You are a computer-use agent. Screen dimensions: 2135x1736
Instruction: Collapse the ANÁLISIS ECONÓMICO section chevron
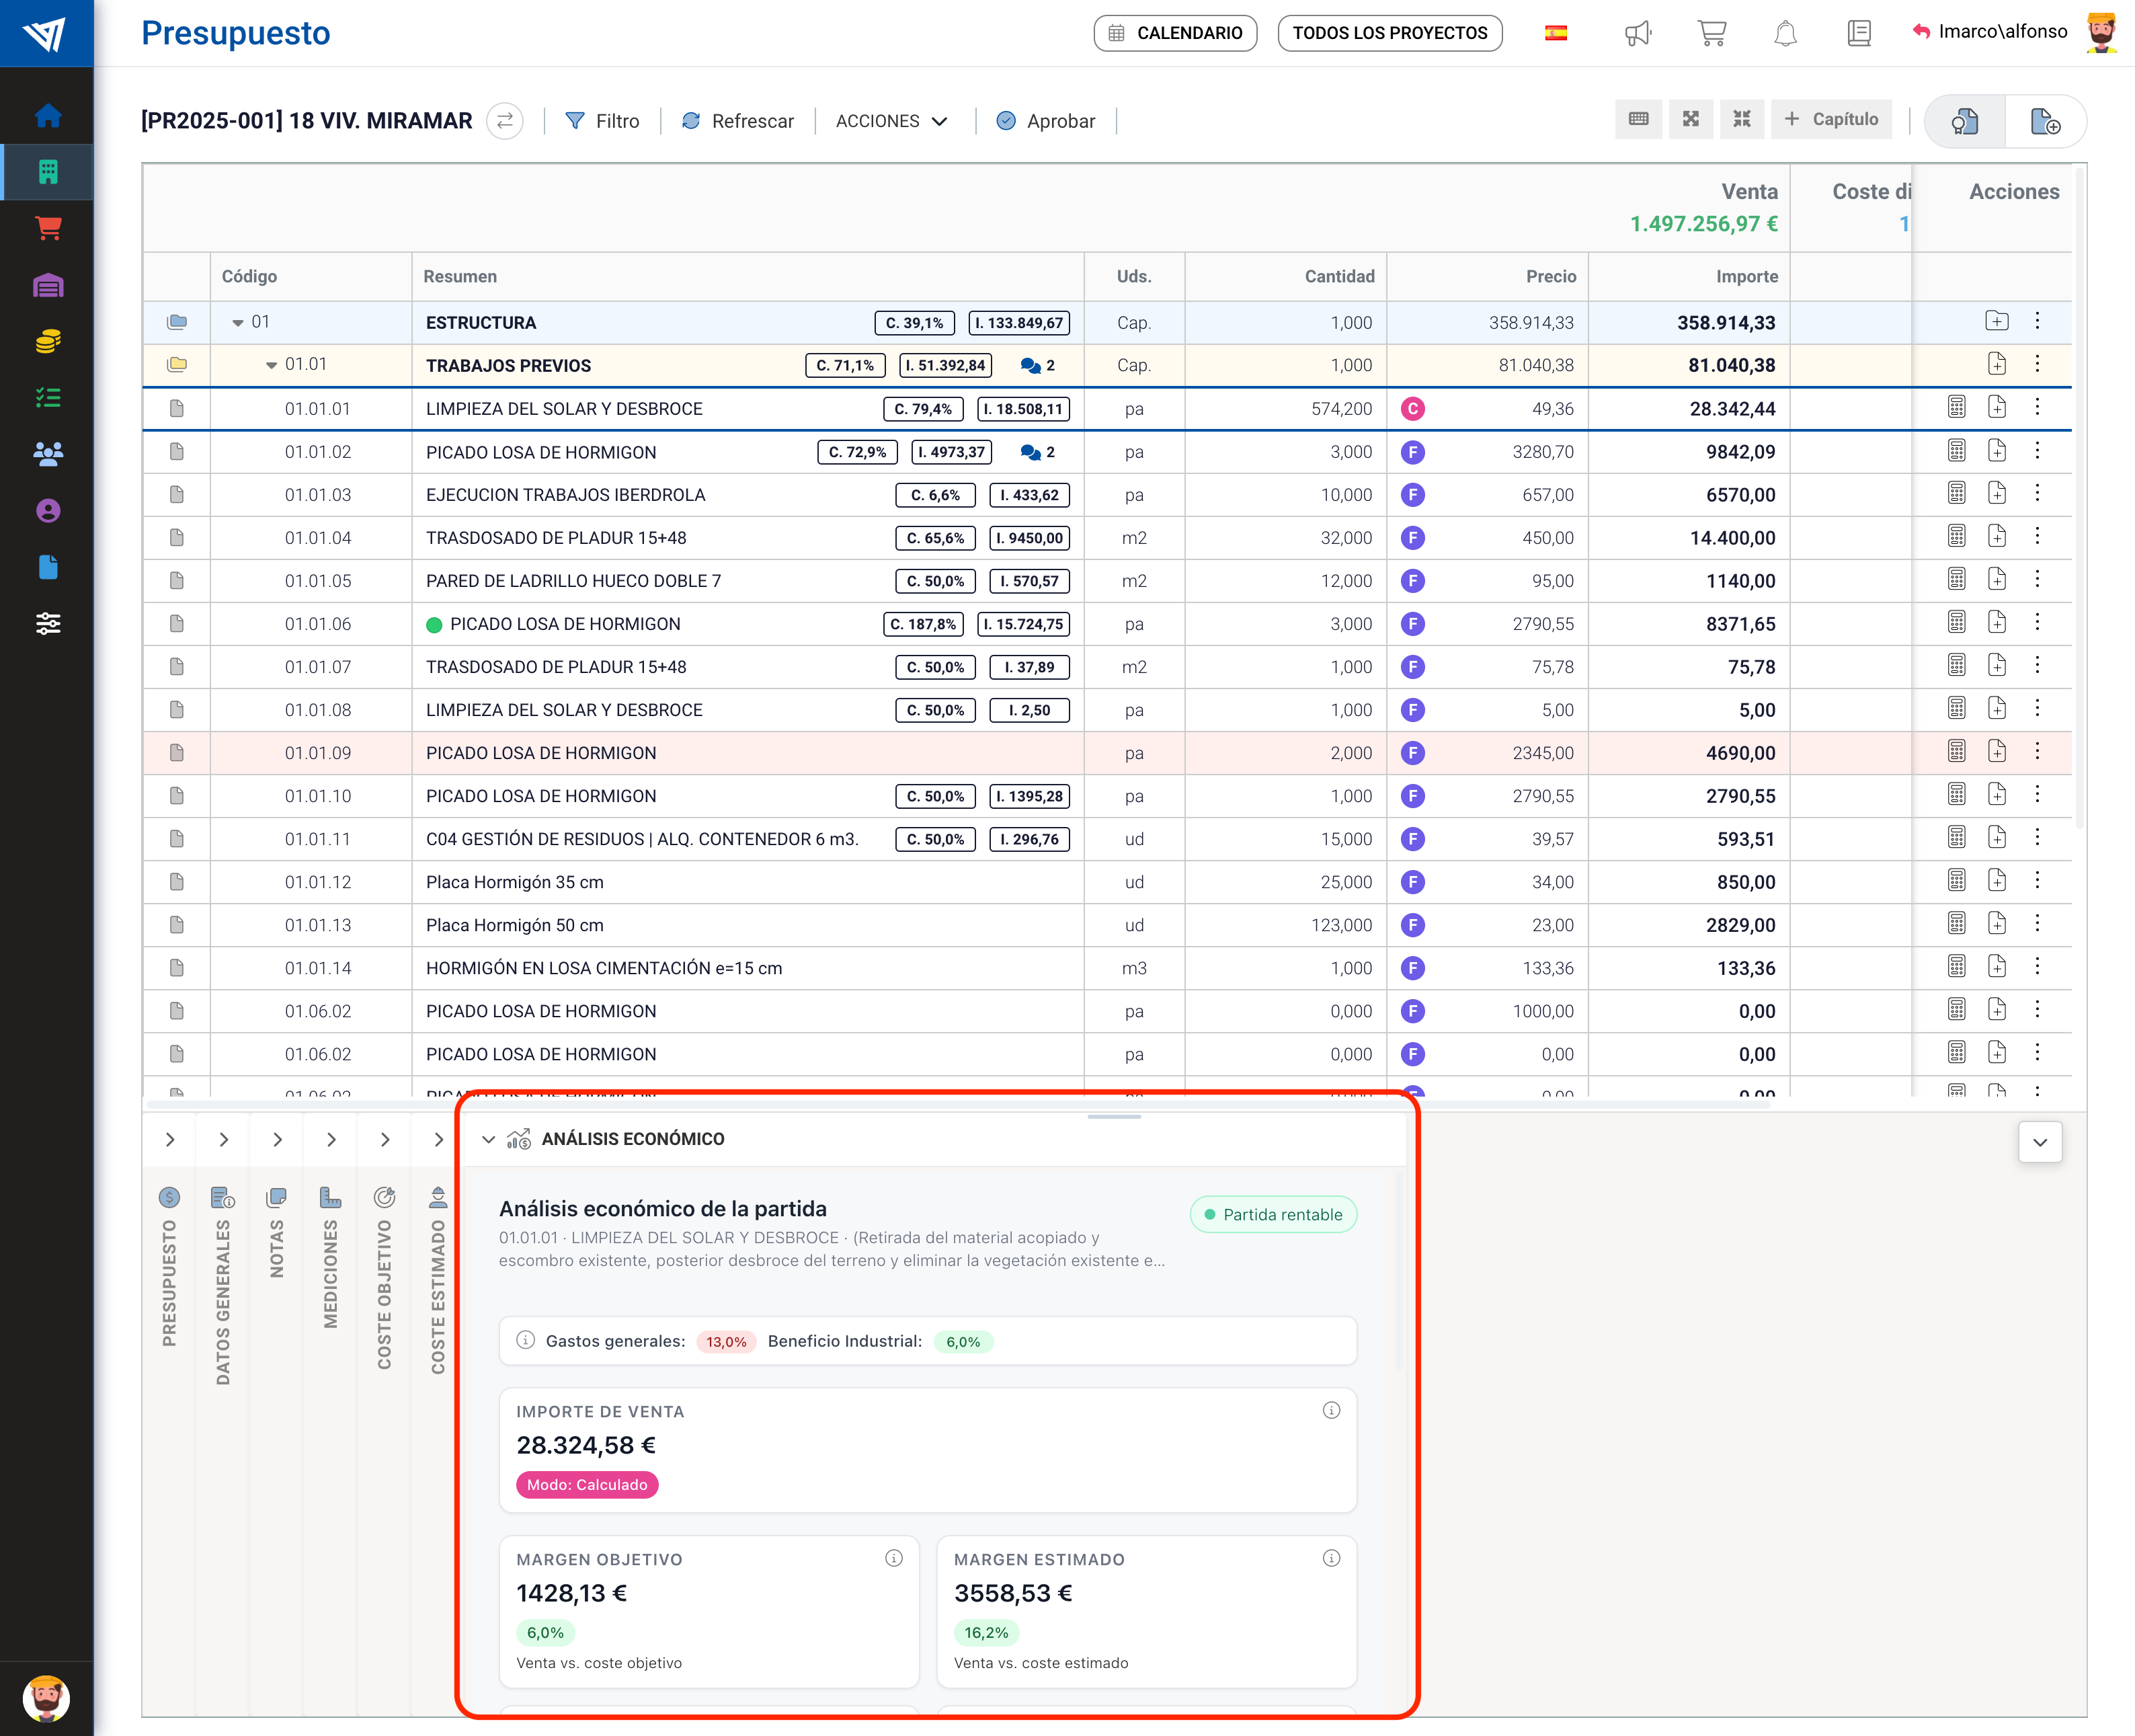pyautogui.click(x=488, y=1139)
